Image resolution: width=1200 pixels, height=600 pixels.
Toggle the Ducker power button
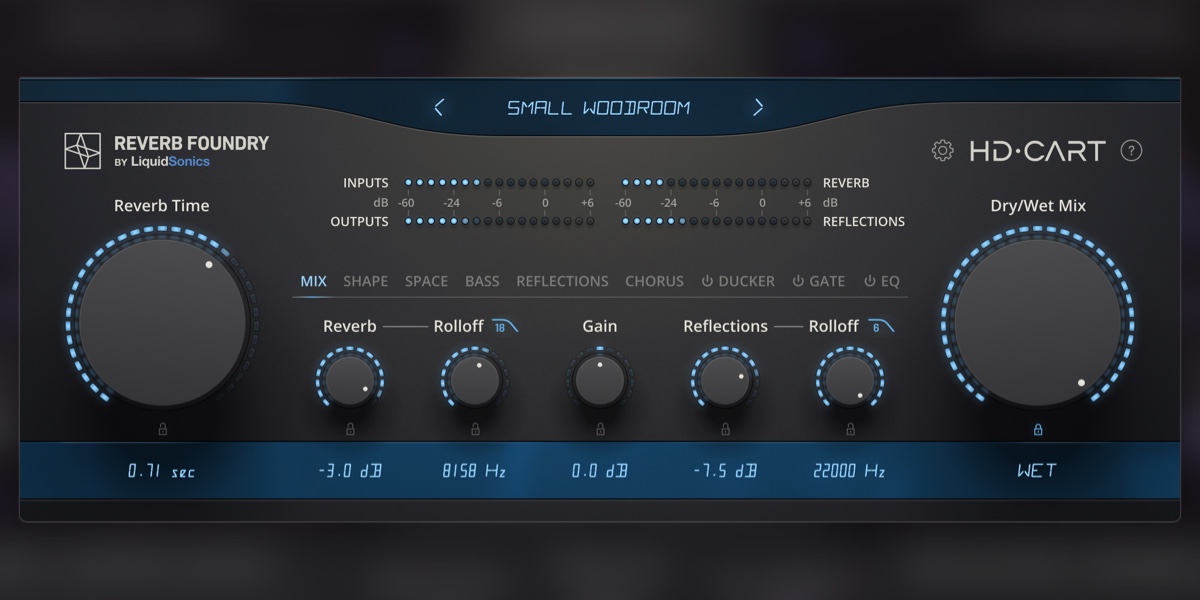[707, 282]
